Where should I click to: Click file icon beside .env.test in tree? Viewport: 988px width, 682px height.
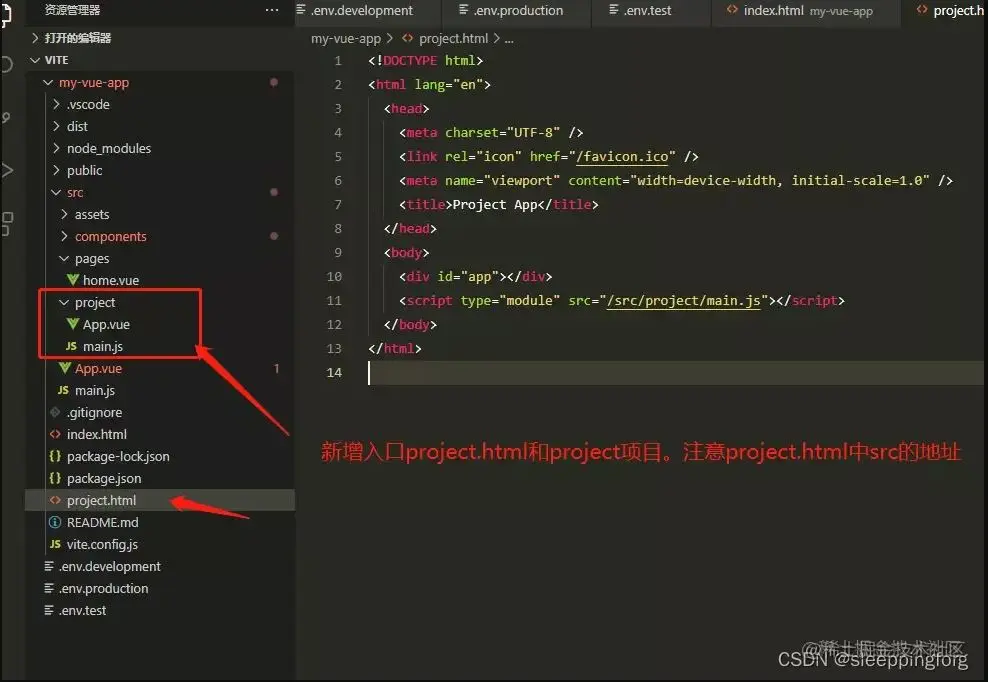click(49, 610)
